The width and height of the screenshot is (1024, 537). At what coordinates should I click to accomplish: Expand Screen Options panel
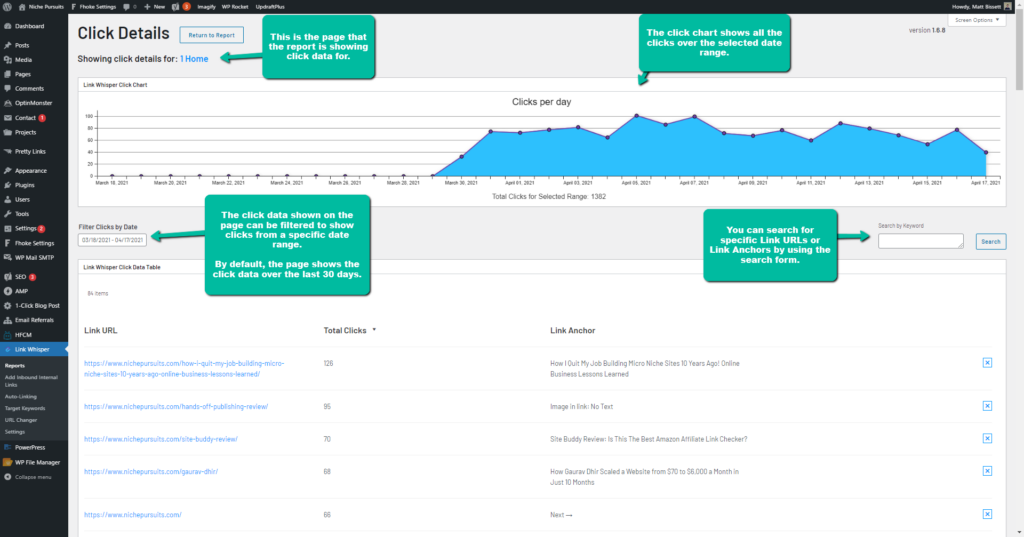tap(977, 20)
